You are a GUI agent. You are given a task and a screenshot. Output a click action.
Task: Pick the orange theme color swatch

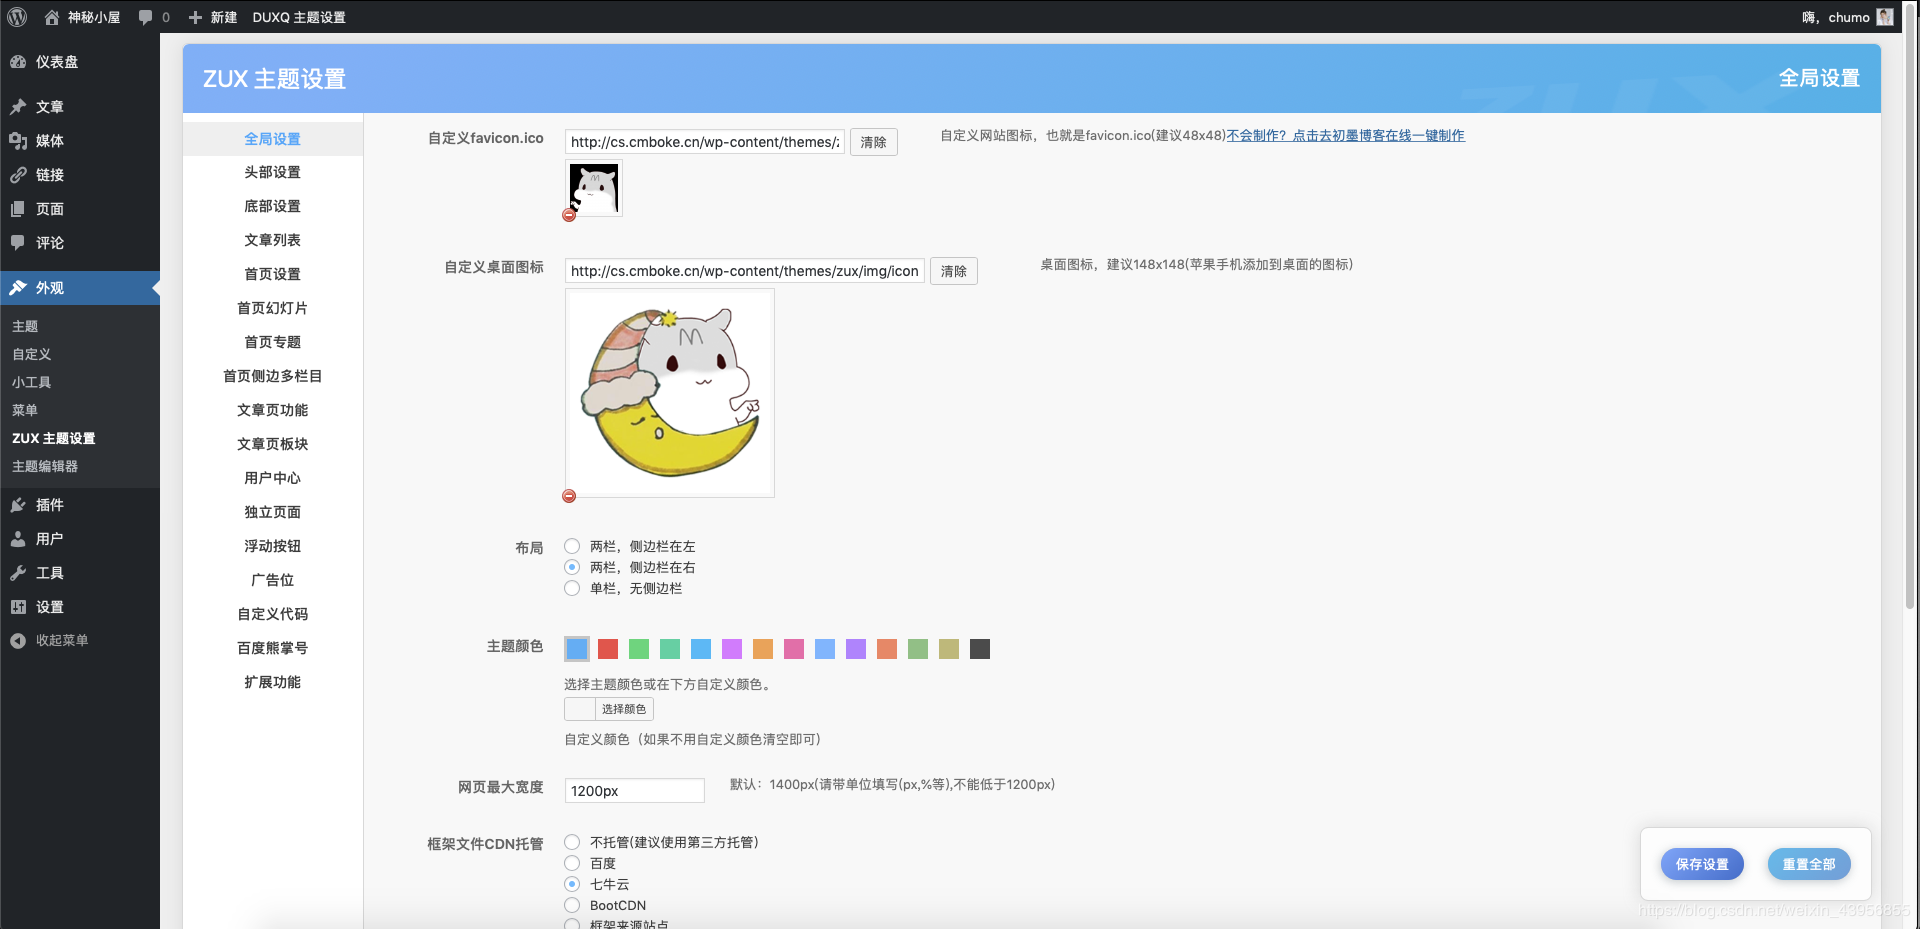(x=763, y=649)
